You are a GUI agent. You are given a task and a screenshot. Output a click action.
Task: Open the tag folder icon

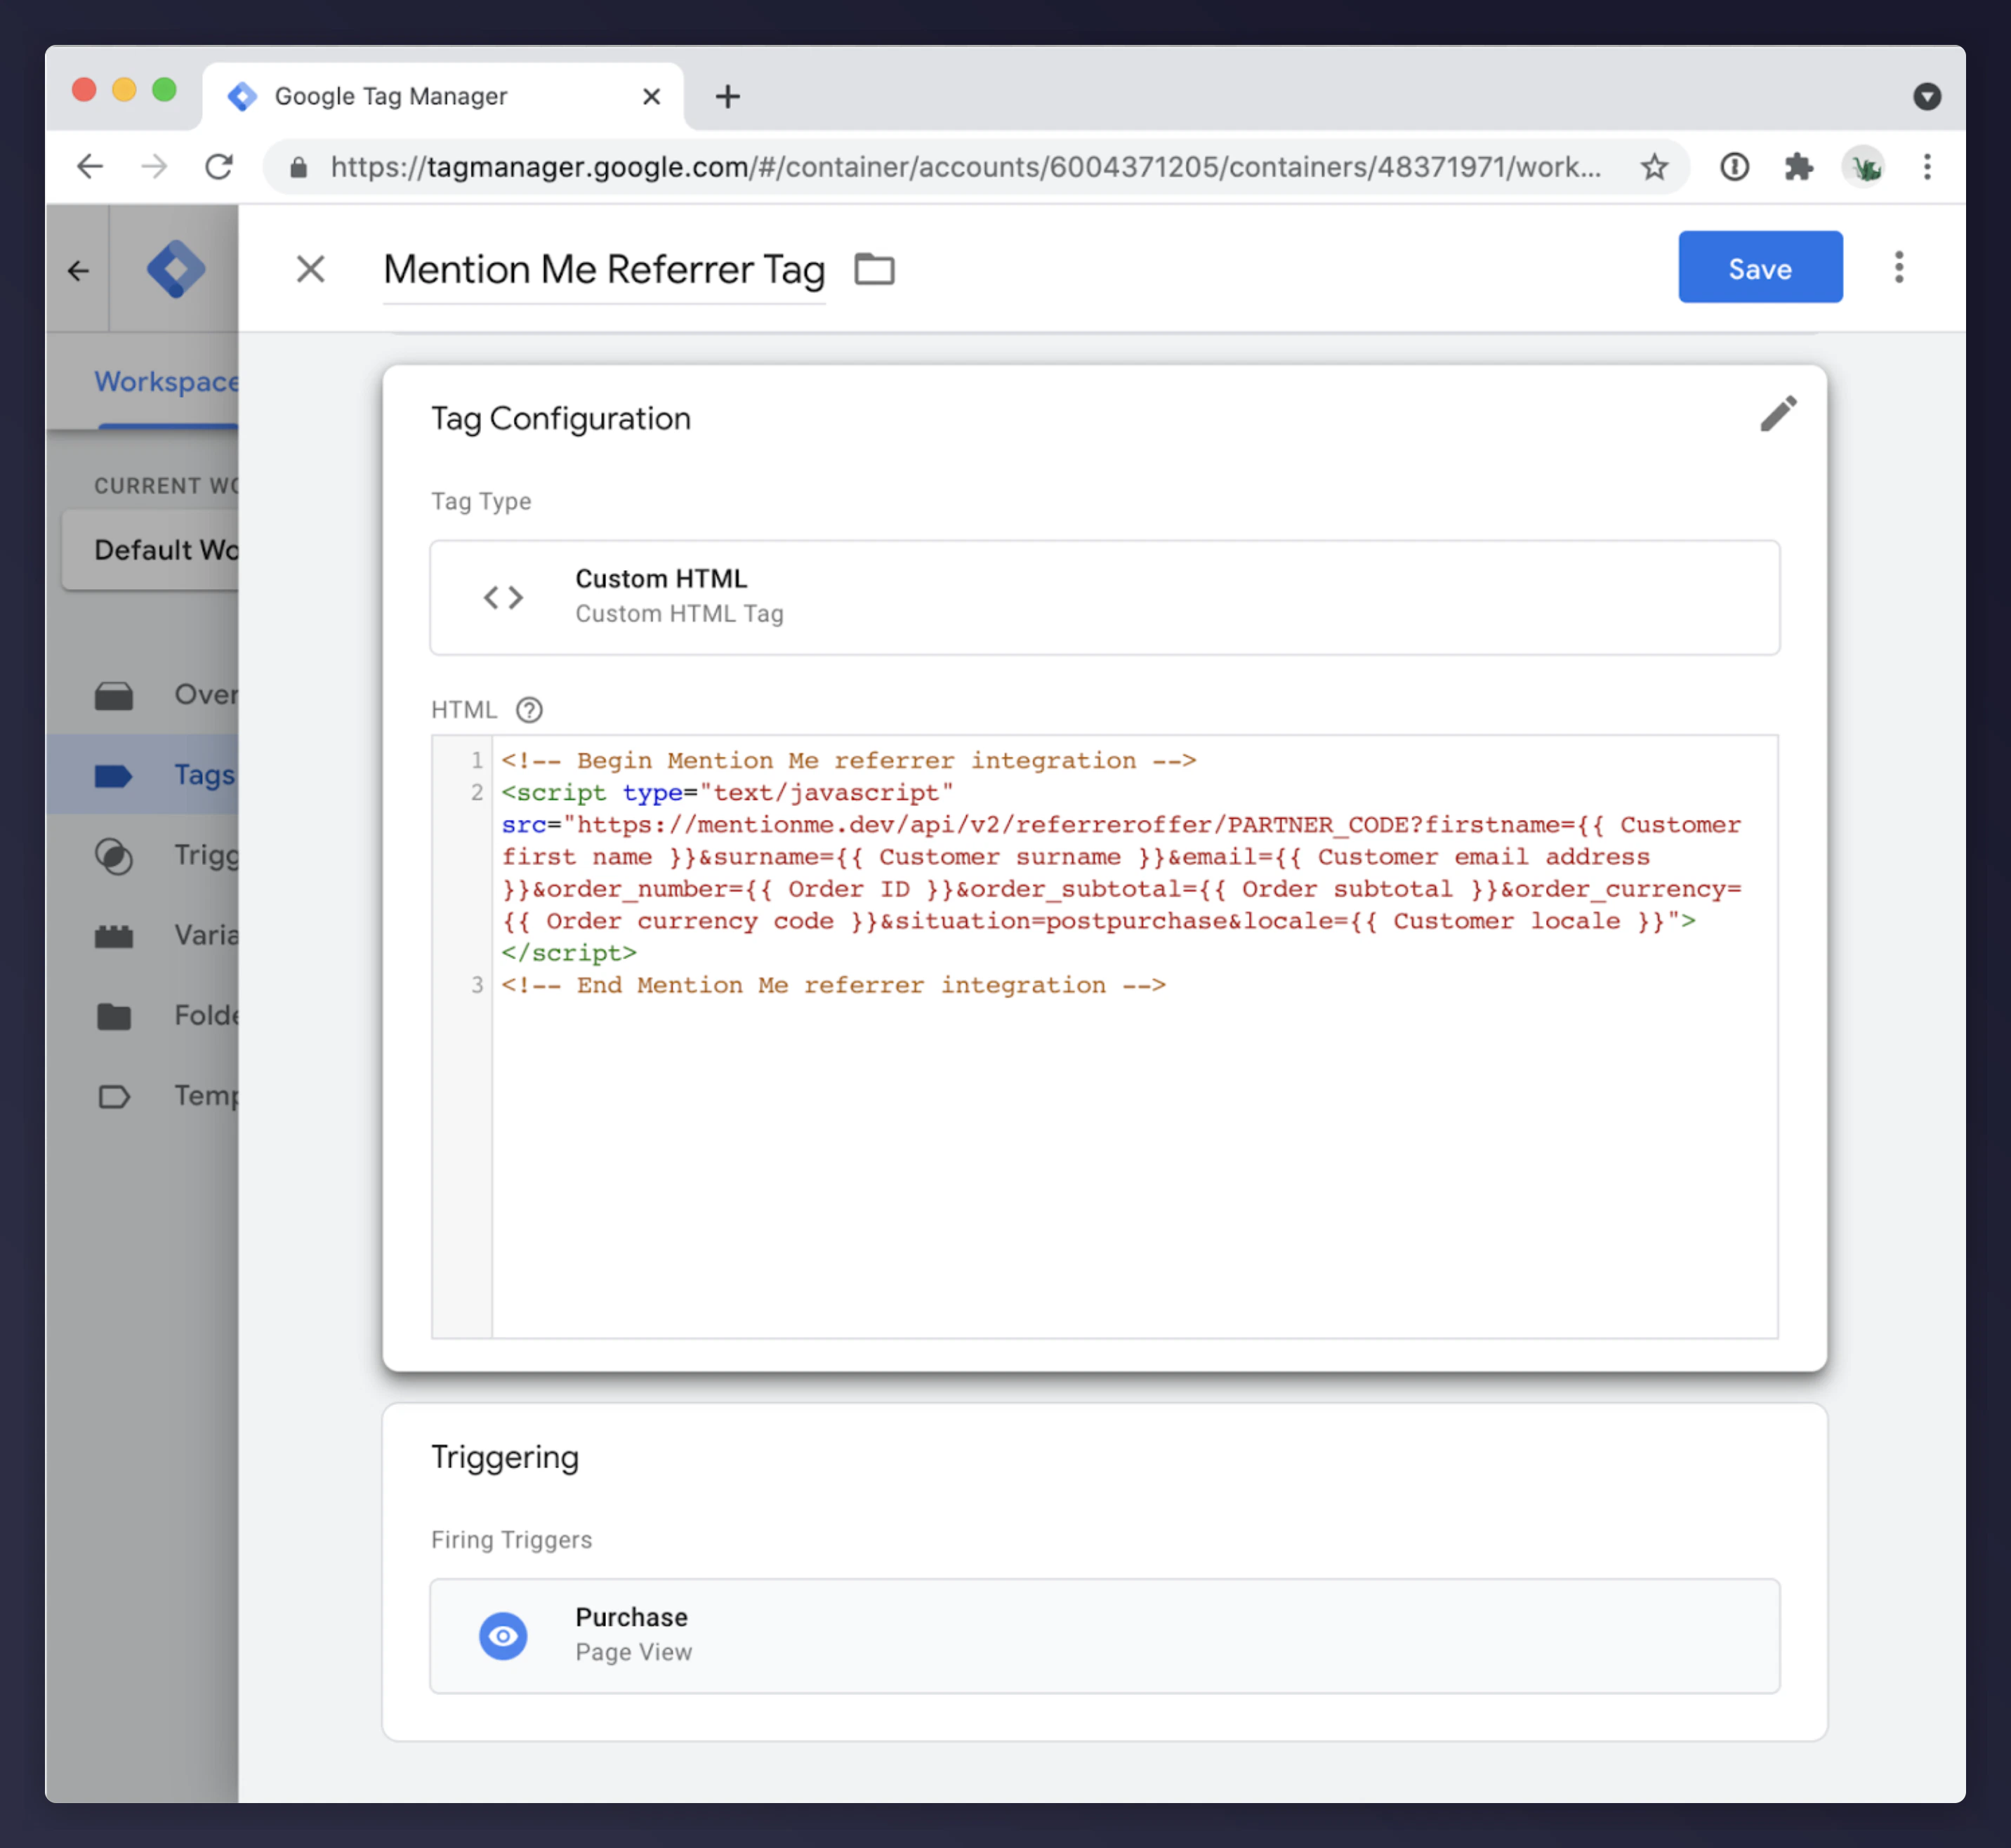pyautogui.click(x=874, y=269)
